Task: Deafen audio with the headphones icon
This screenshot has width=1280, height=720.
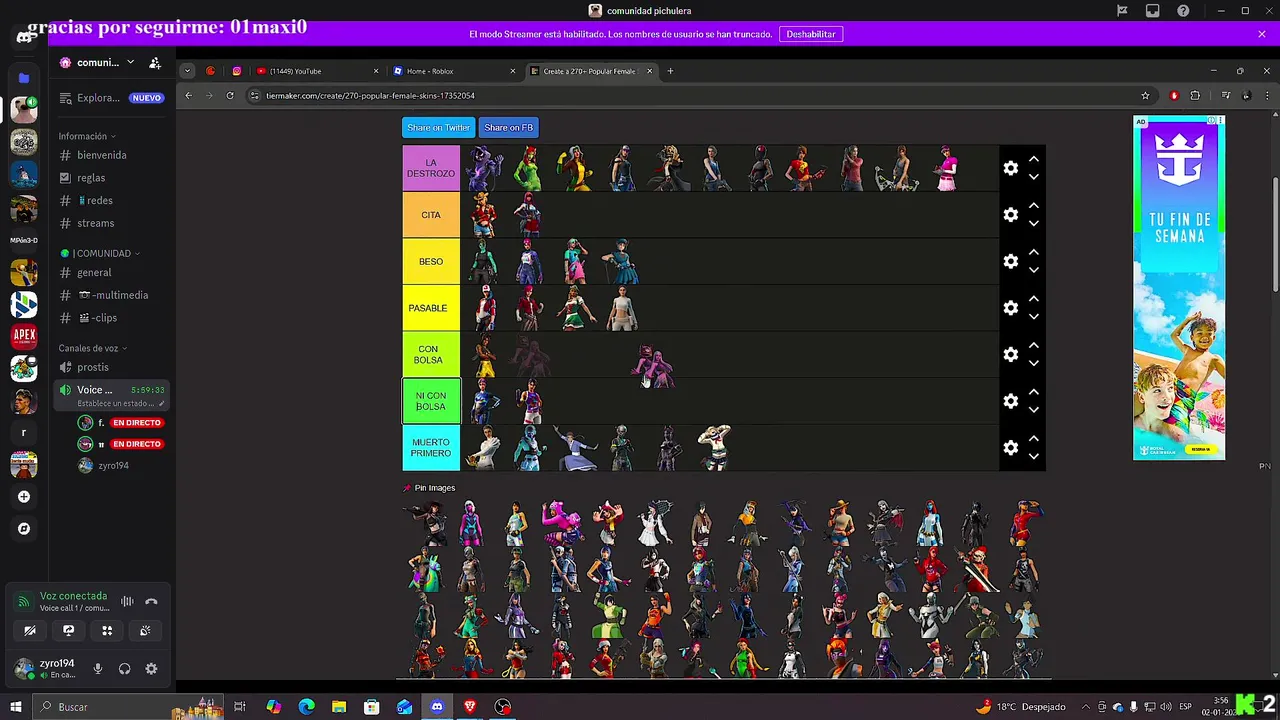Action: tap(125, 669)
